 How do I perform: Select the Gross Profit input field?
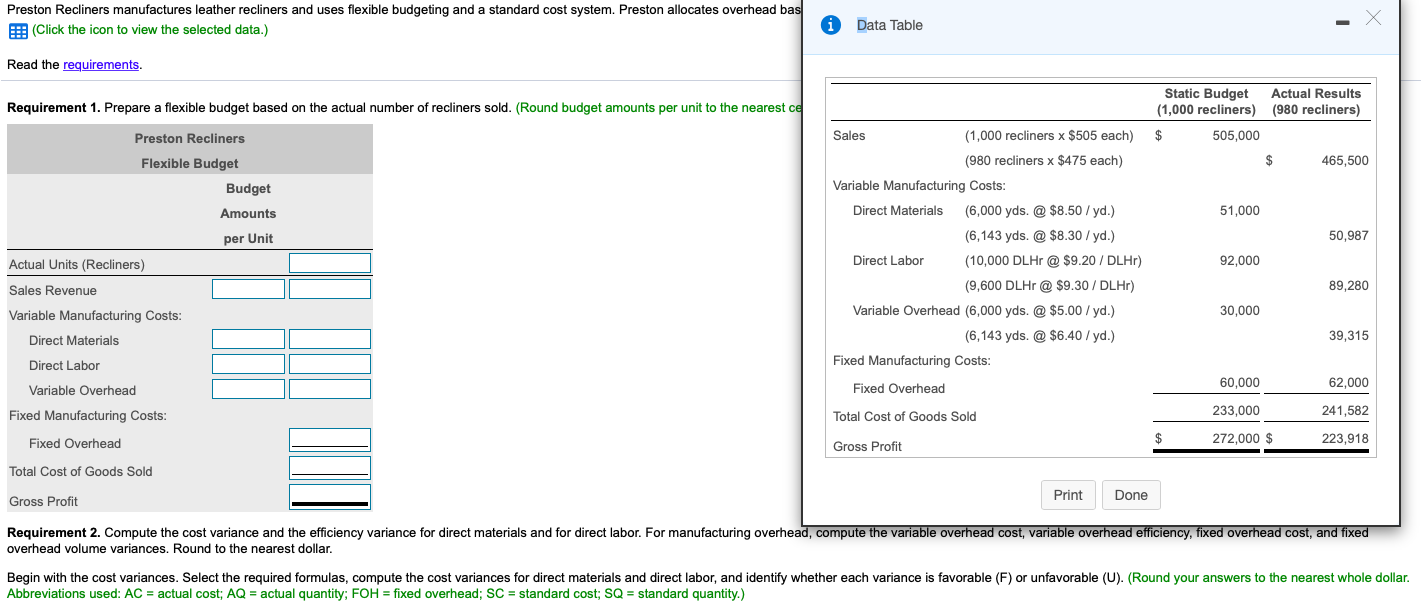click(330, 497)
